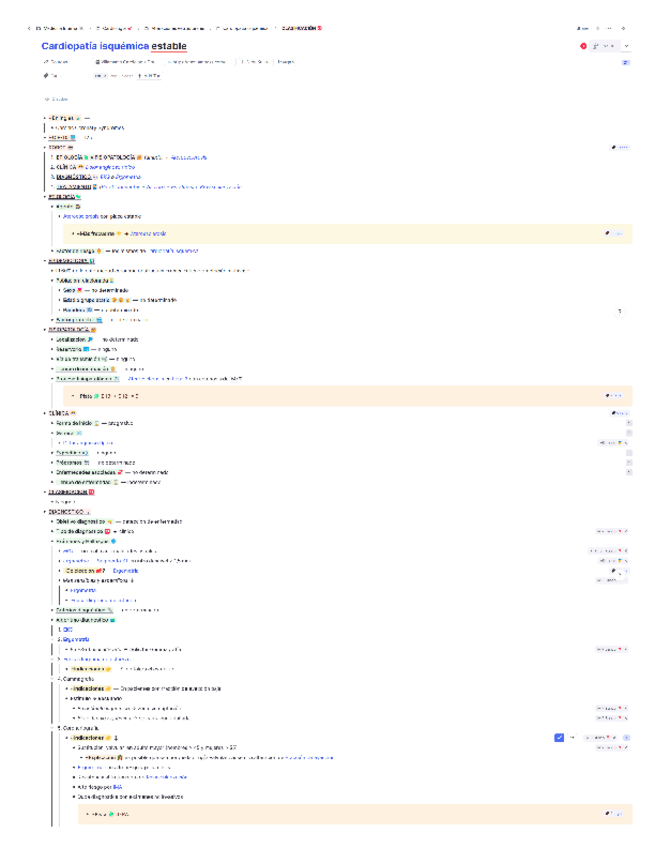Click the badge at right of the CLÍNICA heading
This screenshot has height=848, width=655.
pyautogui.click(x=619, y=412)
